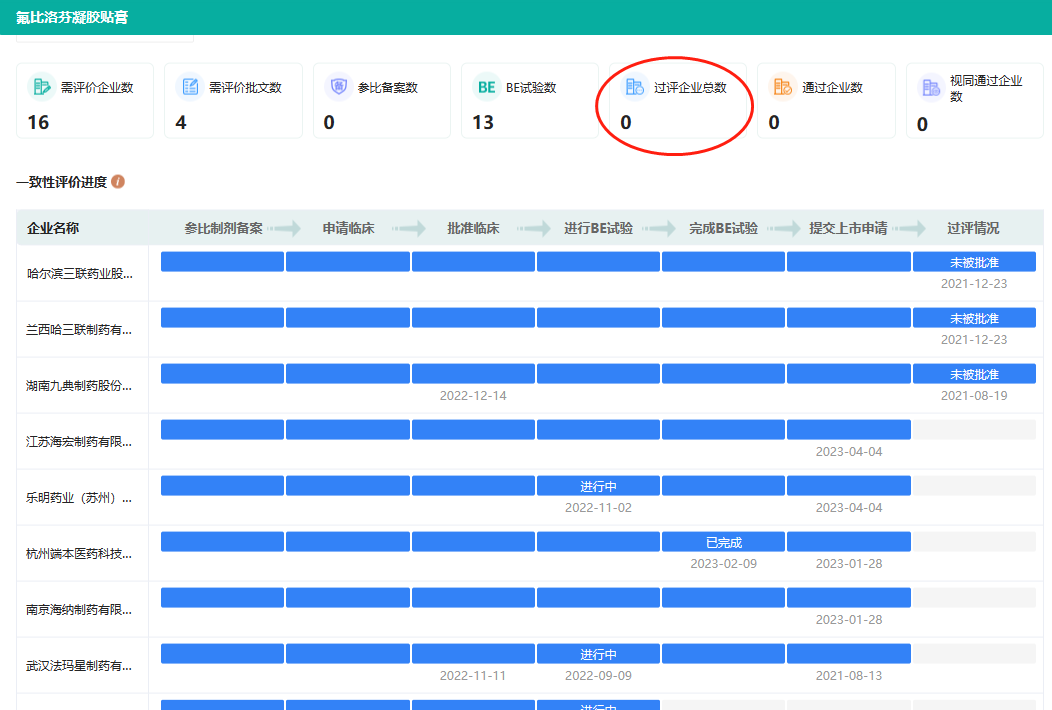
Task: Select company 武汉法玛星制药有...
Action: [x=79, y=666]
